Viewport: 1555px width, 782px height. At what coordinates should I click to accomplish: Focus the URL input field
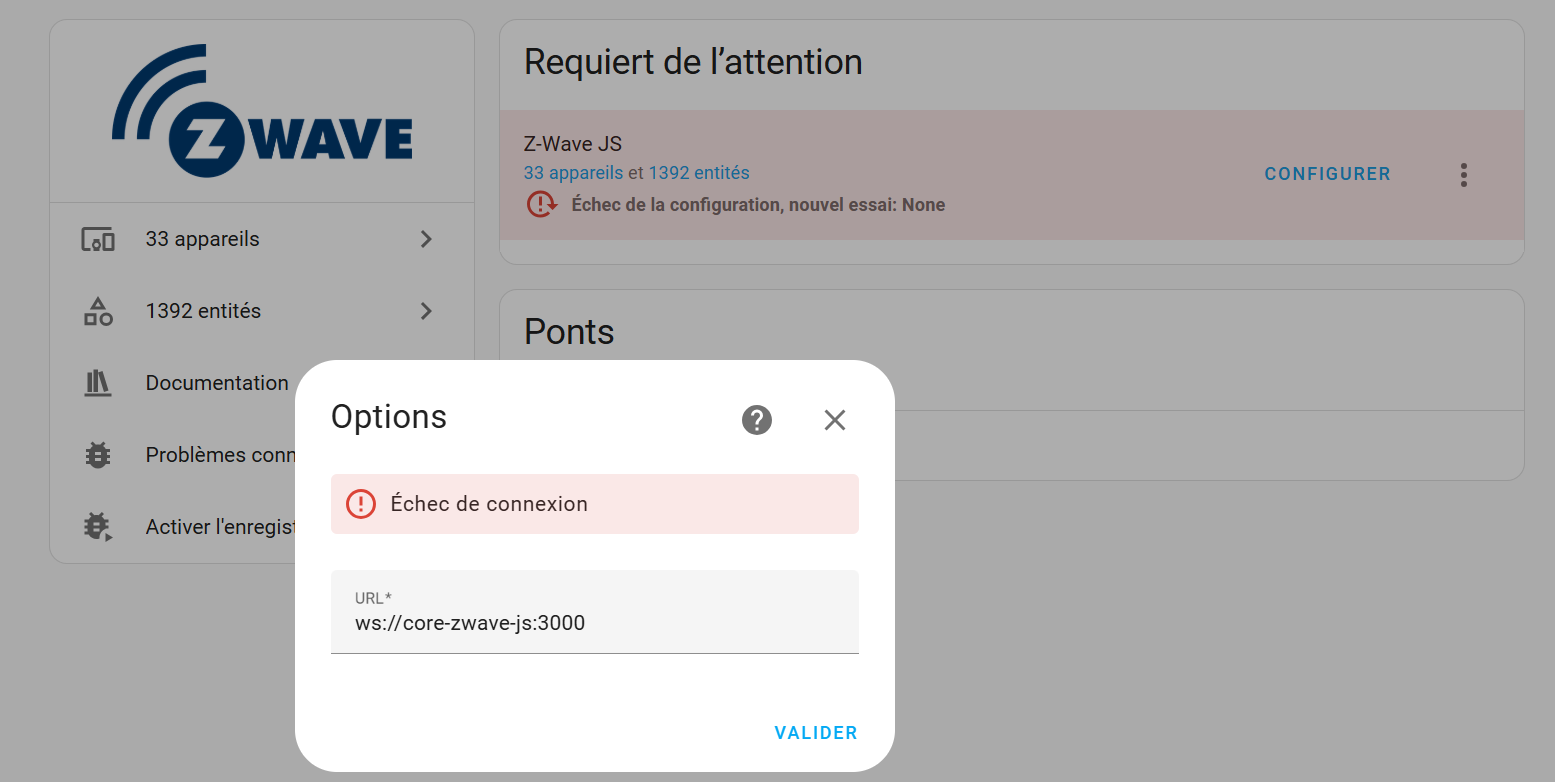tap(594, 623)
